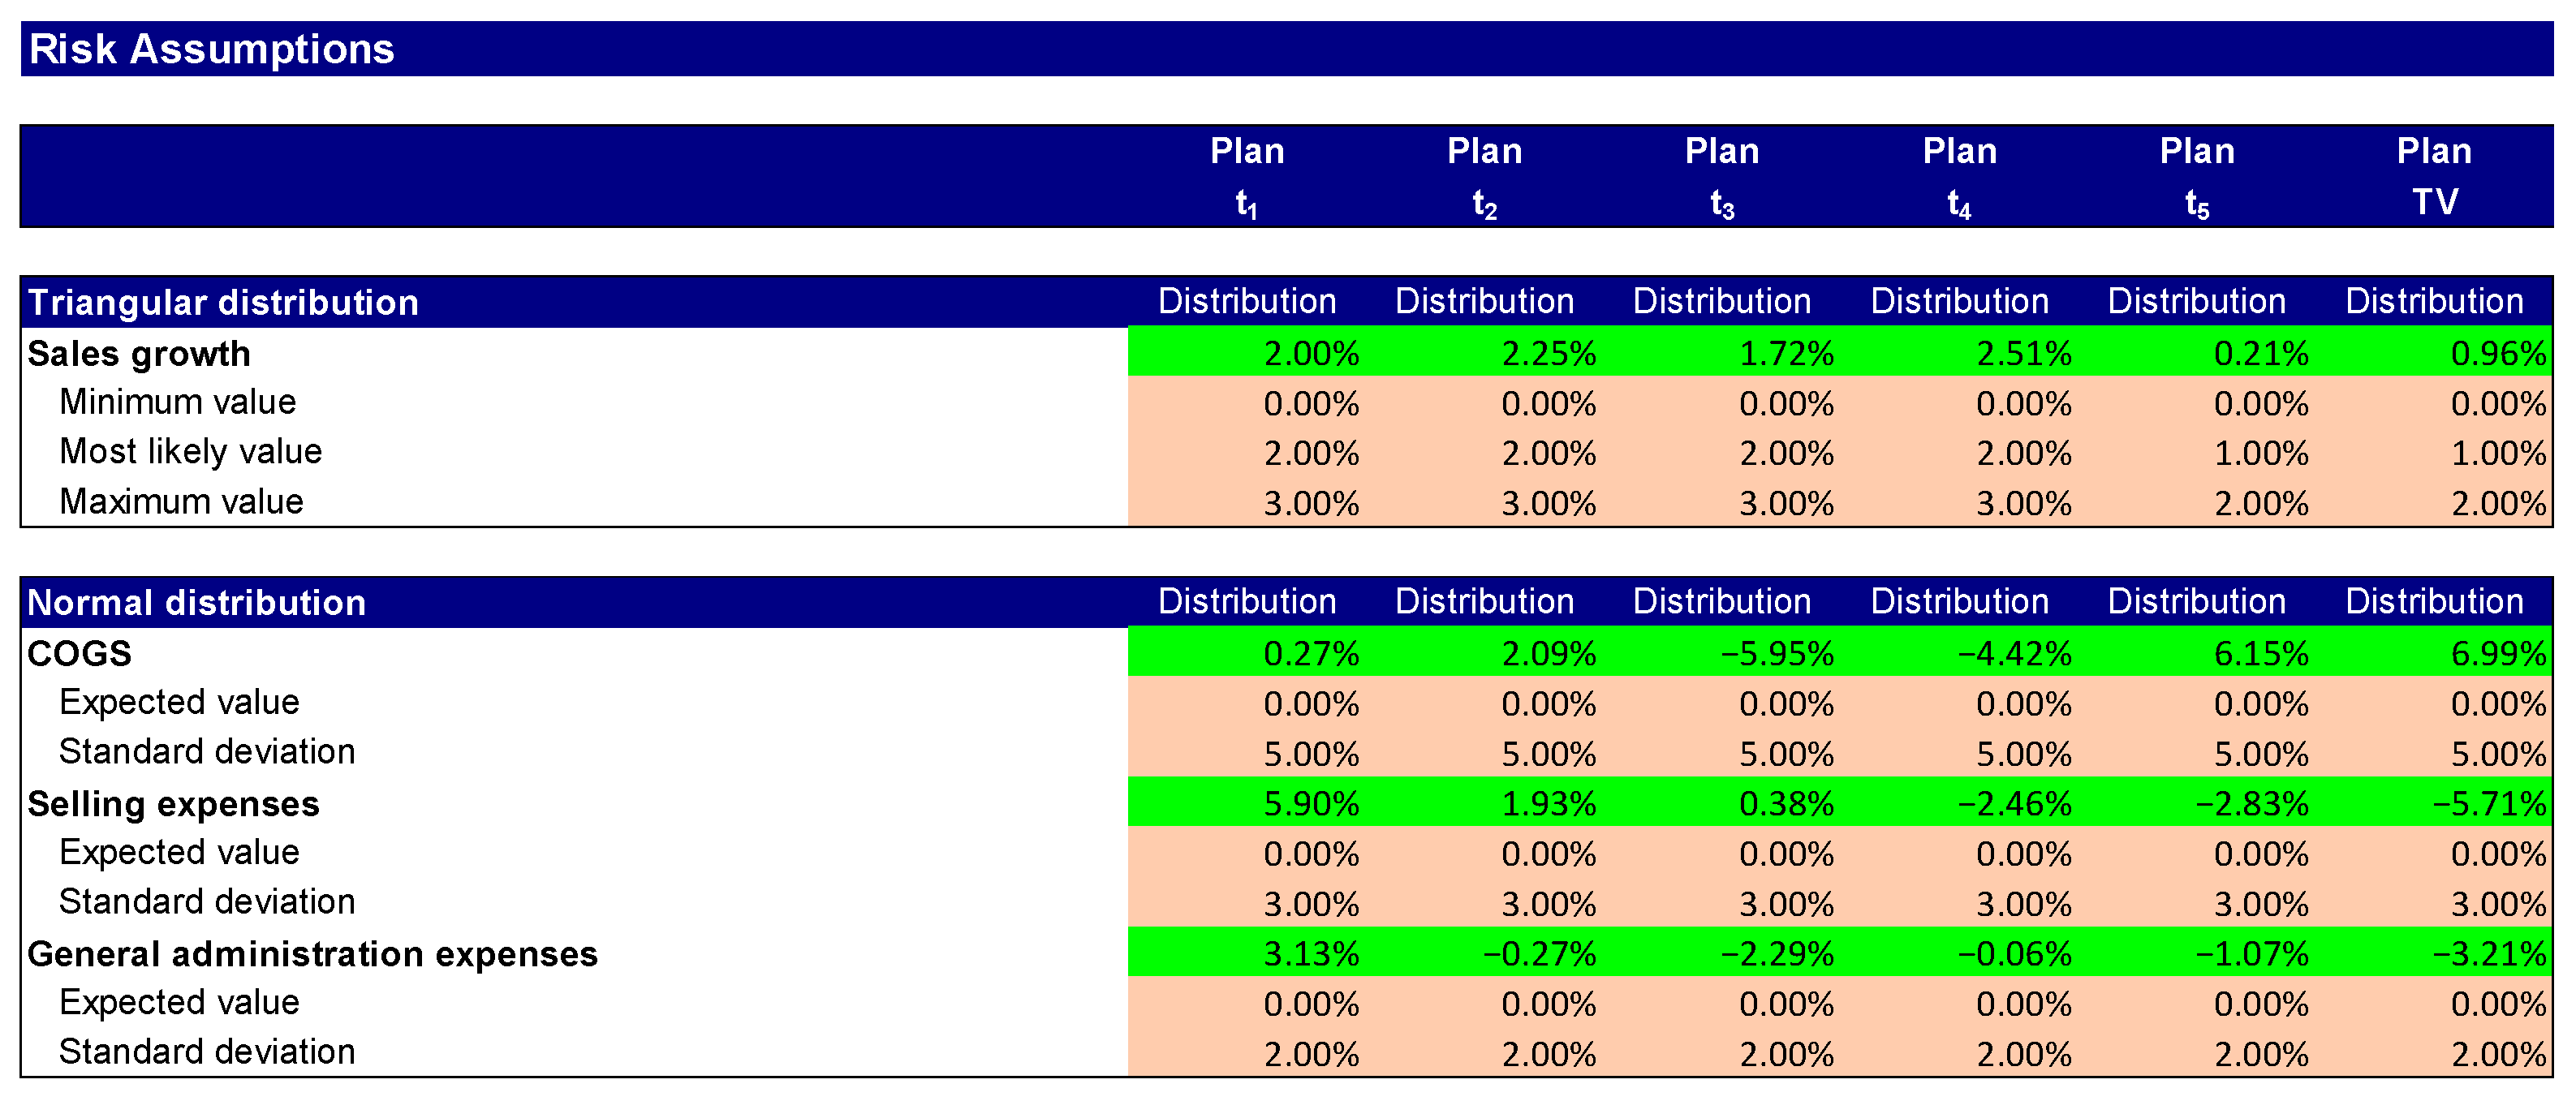Viewport: 2576px width, 1101px height.
Task: Select the Plan t1 column header
Action: point(1246,176)
